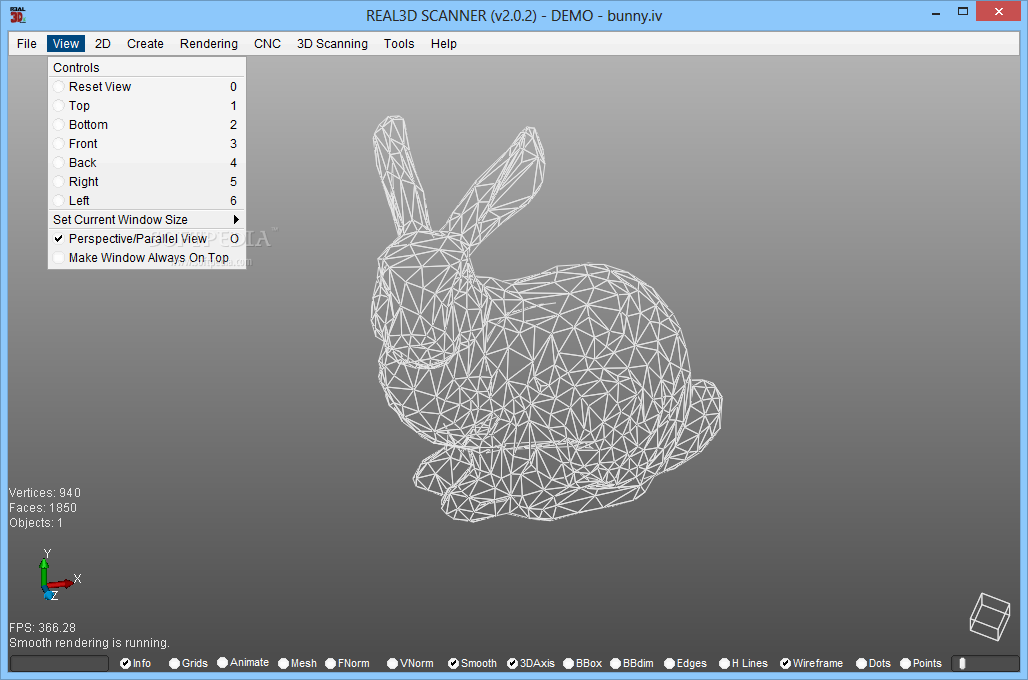Open the CNC menu
The image size is (1028, 680).
pyautogui.click(x=267, y=44)
